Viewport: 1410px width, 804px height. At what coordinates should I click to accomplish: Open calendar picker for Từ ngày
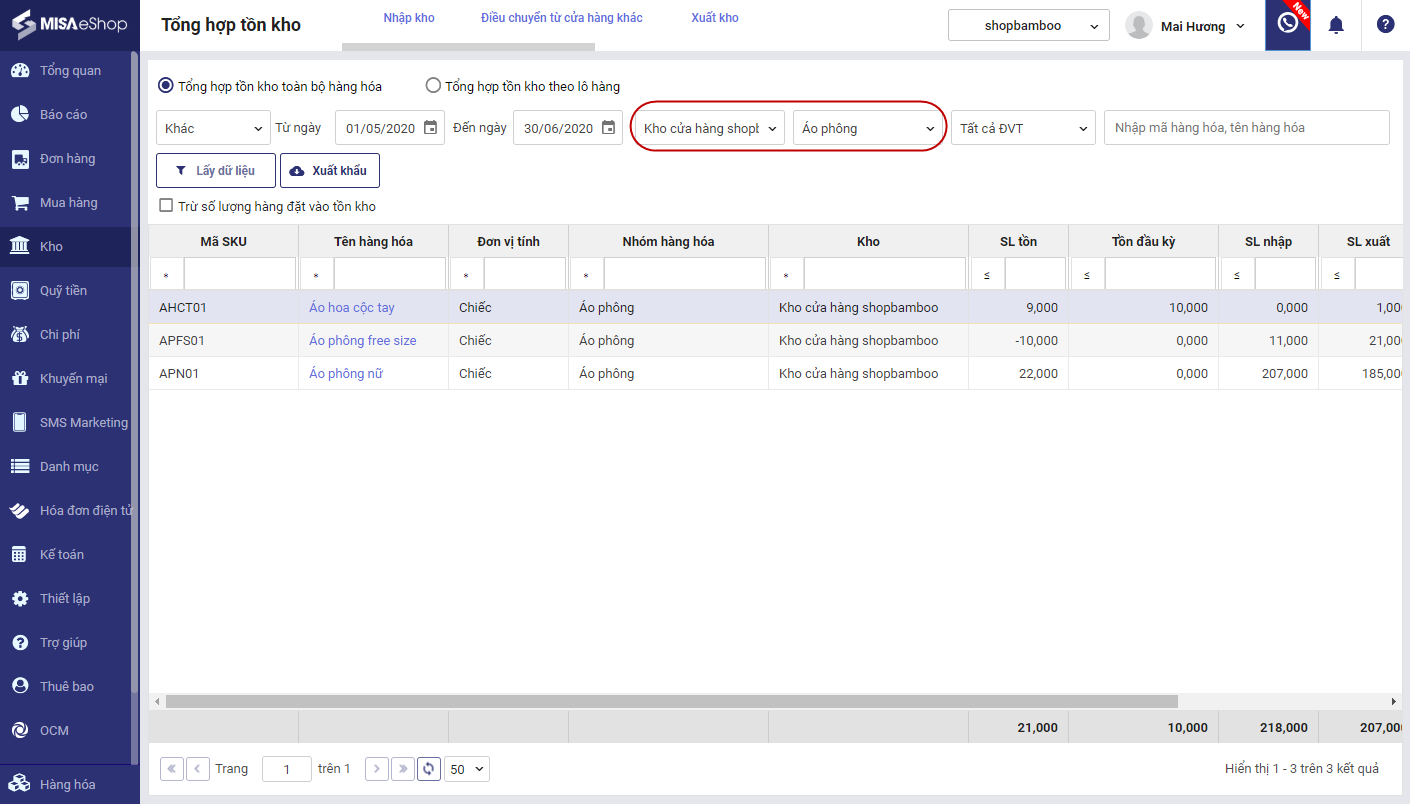coord(430,128)
